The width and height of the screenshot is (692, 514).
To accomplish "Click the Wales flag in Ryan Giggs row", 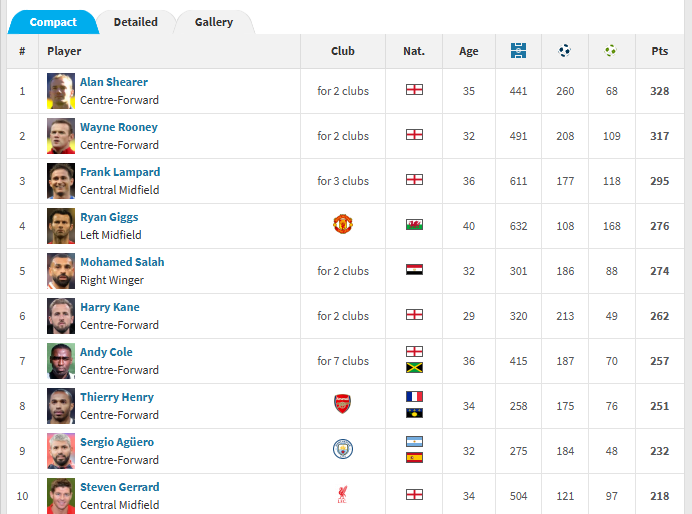I will (414, 225).
